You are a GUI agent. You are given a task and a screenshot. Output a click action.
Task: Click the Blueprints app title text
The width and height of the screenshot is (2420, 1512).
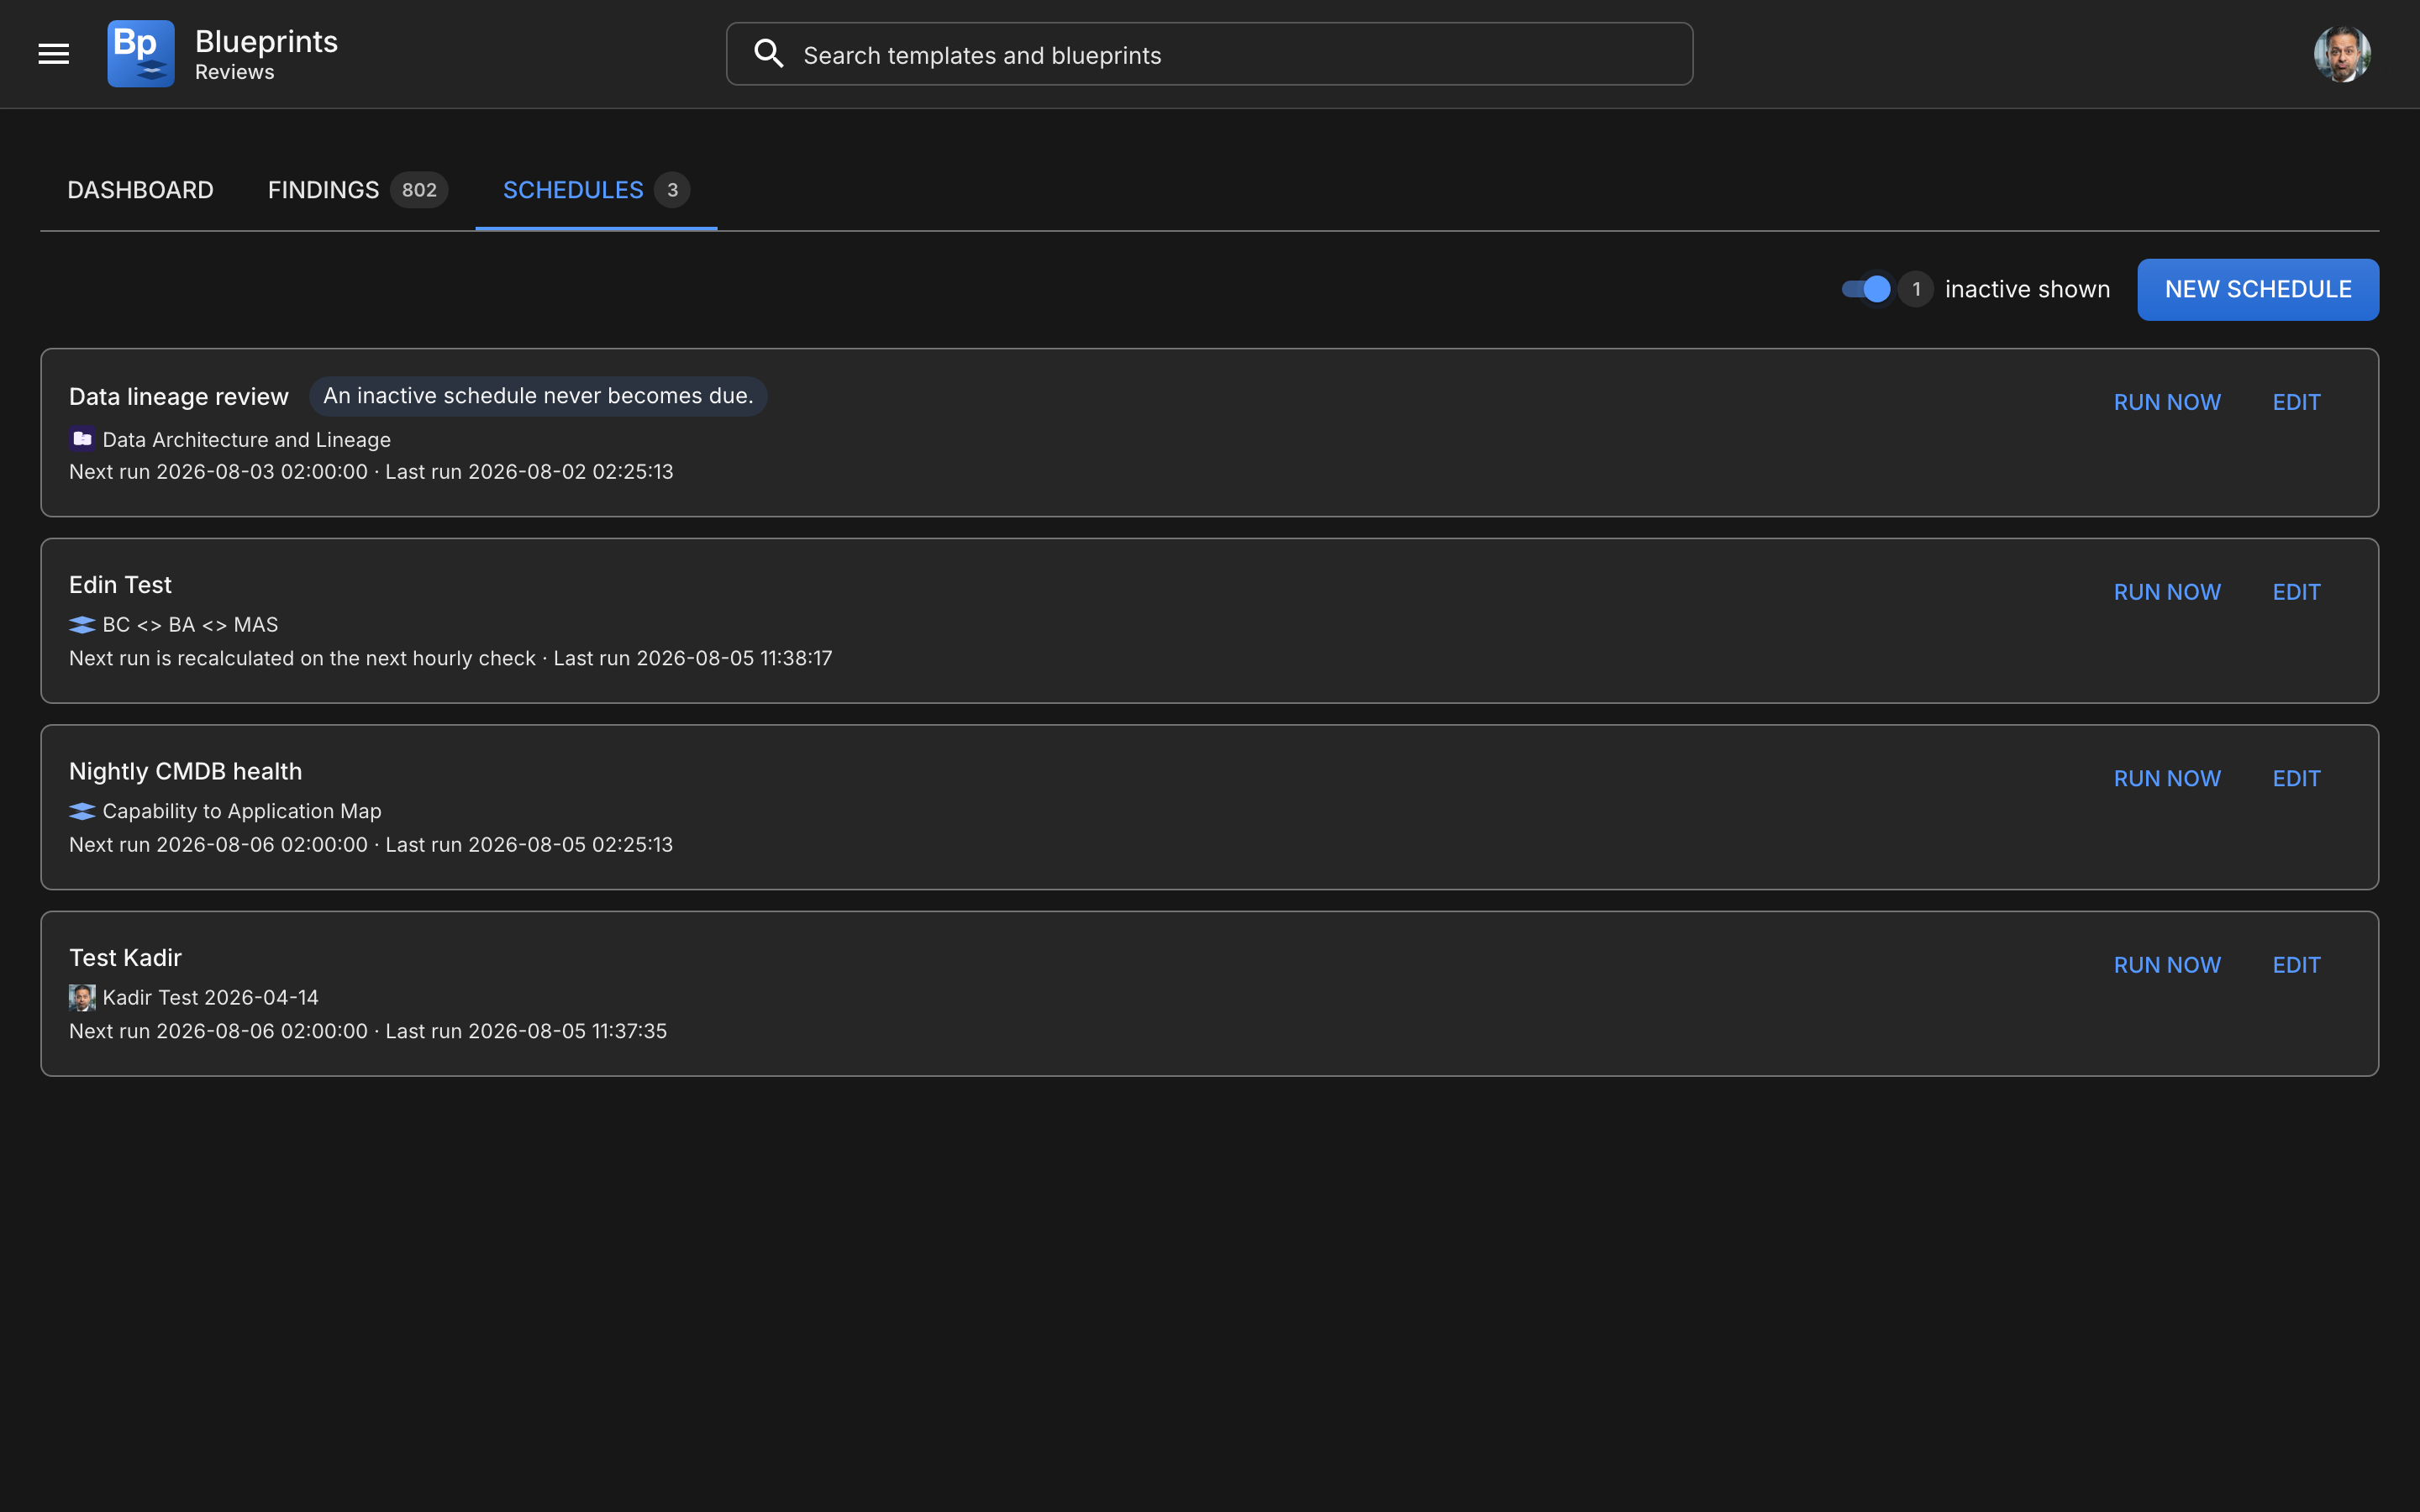[266, 41]
